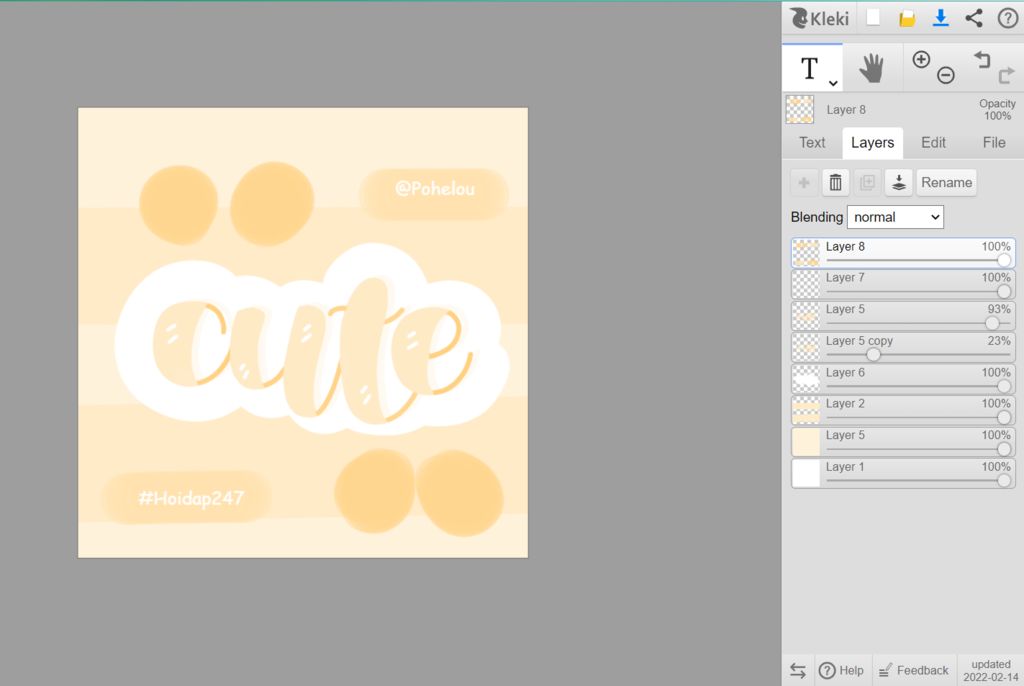Open the question mark help icon in the top bar
The image size is (1024, 686).
1008,18
